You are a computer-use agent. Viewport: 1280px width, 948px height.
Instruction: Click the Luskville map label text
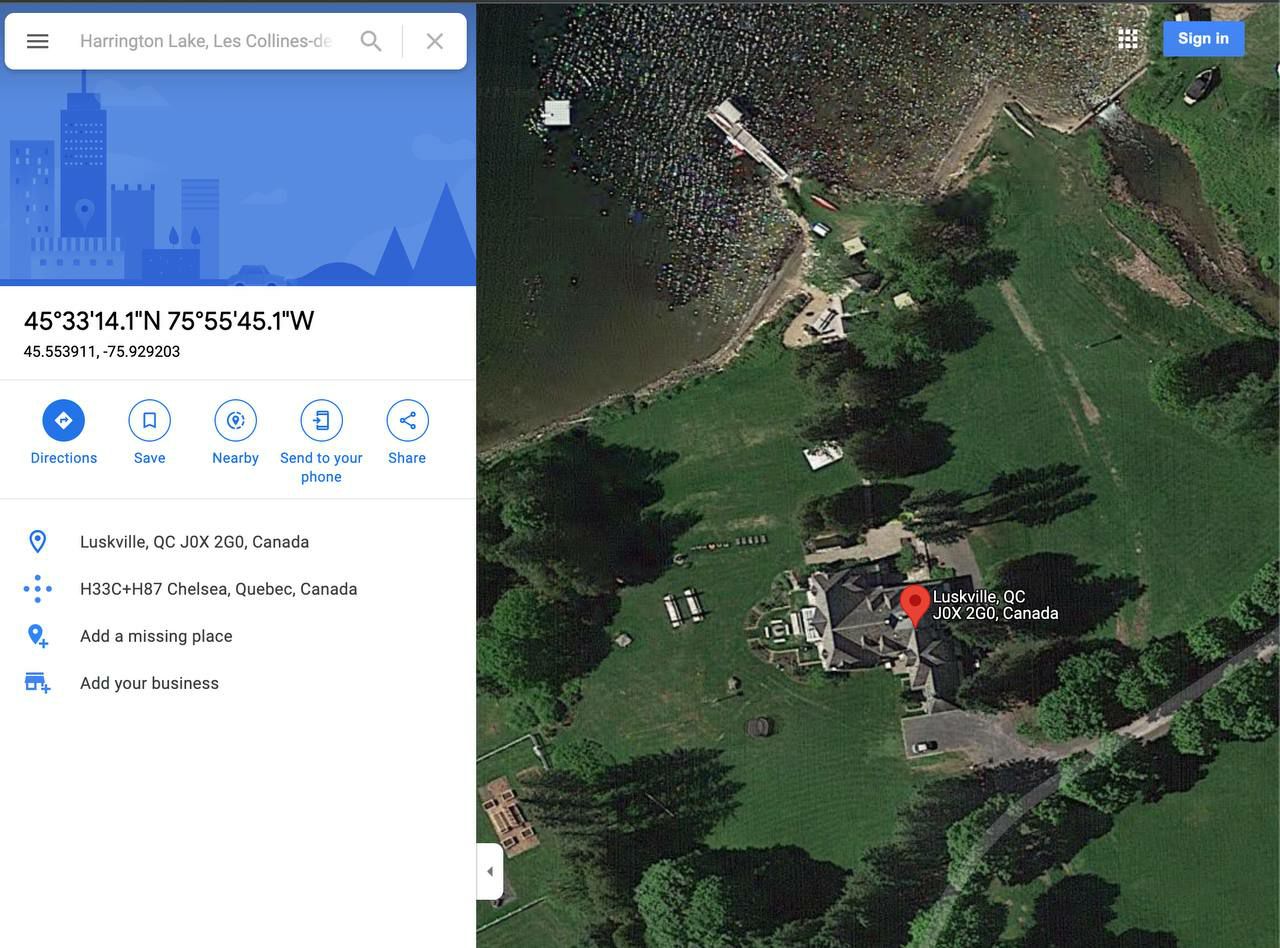tap(995, 605)
